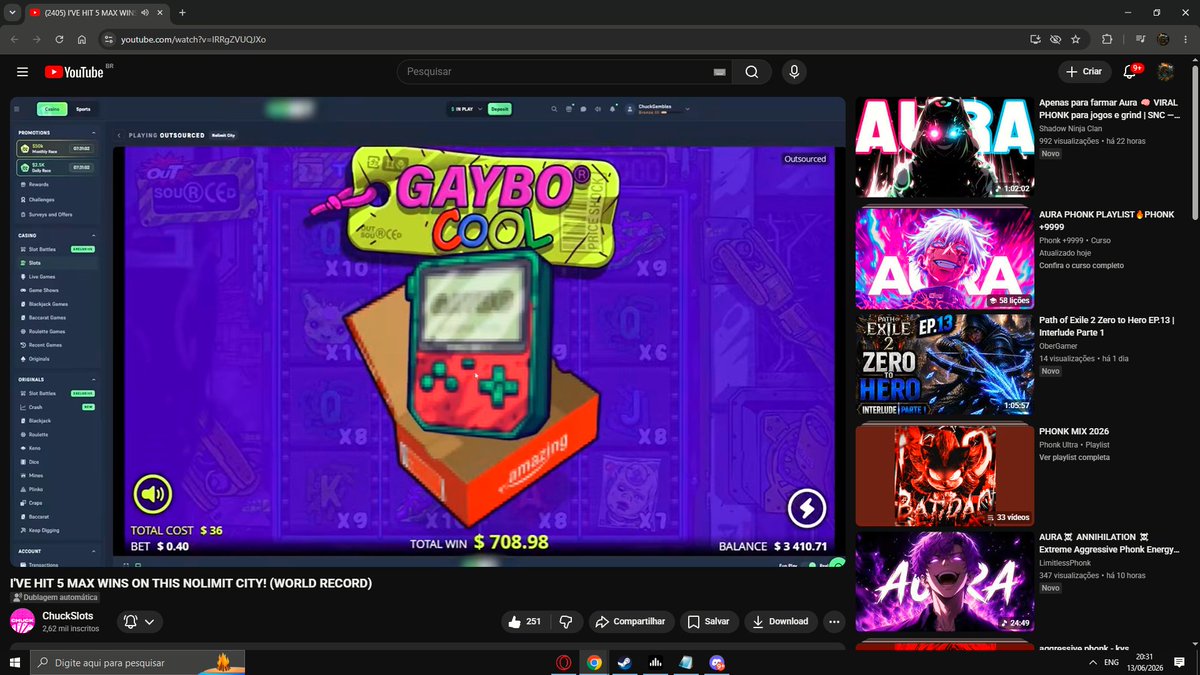Open the YouTube guide hamburger menu
Screen dimensions: 1200x675
[22, 72]
